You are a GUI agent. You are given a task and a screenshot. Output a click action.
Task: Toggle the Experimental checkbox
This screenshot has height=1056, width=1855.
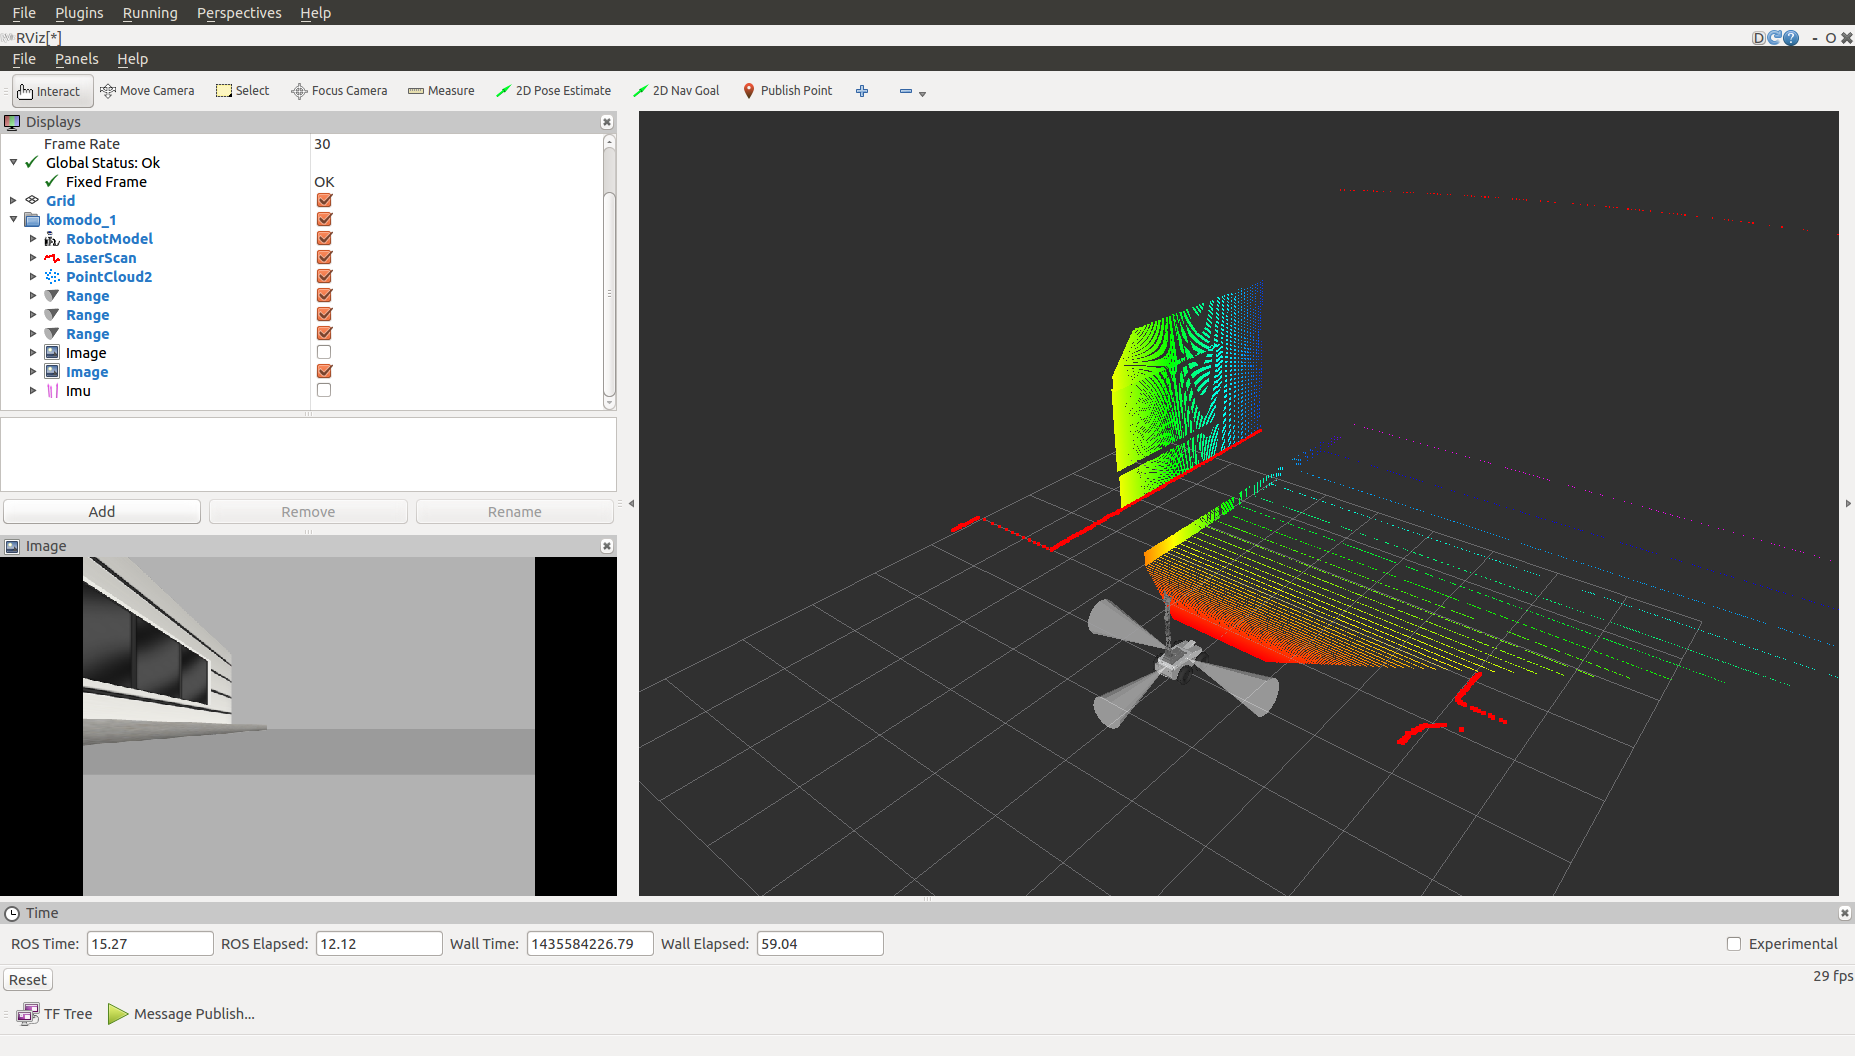coord(1734,944)
